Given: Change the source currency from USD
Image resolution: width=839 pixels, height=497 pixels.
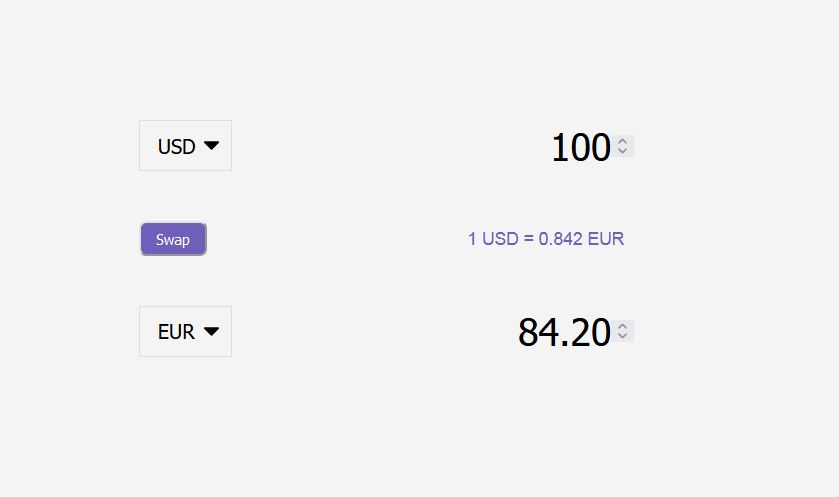Looking at the screenshot, I should (x=186, y=146).
